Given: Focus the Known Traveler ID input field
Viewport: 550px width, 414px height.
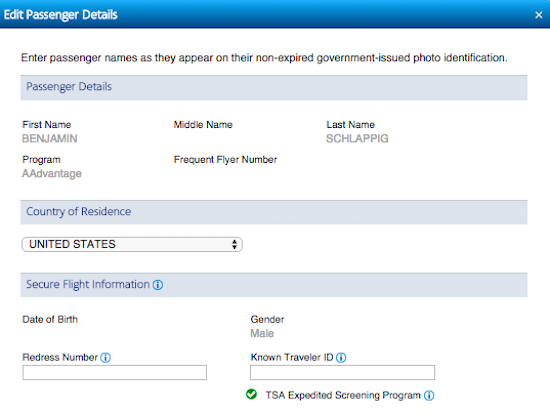Looking at the screenshot, I should [x=342, y=372].
